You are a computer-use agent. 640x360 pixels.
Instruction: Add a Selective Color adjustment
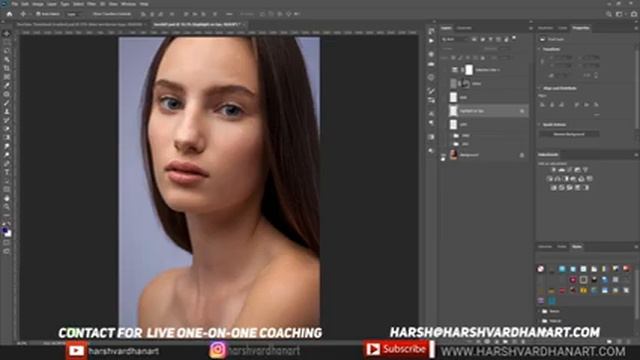578,188
